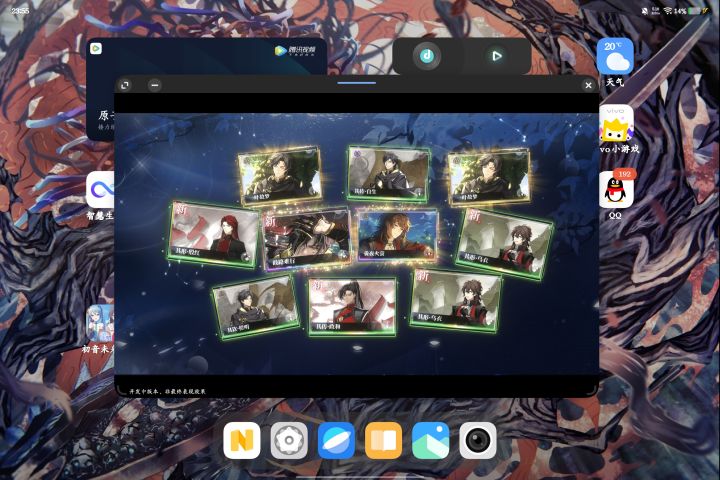
Task: Tap the Wi-Fi icon in status bar
Action: click(668, 11)
